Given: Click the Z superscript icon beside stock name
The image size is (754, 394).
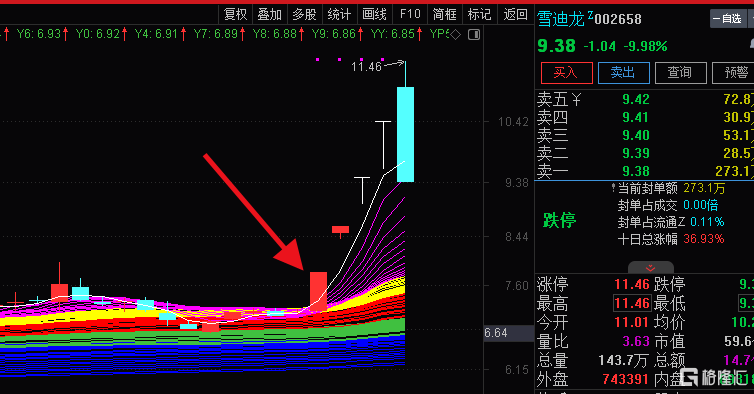Looking at the screenshot, I should pyautogui.click(x=590, y=15).
